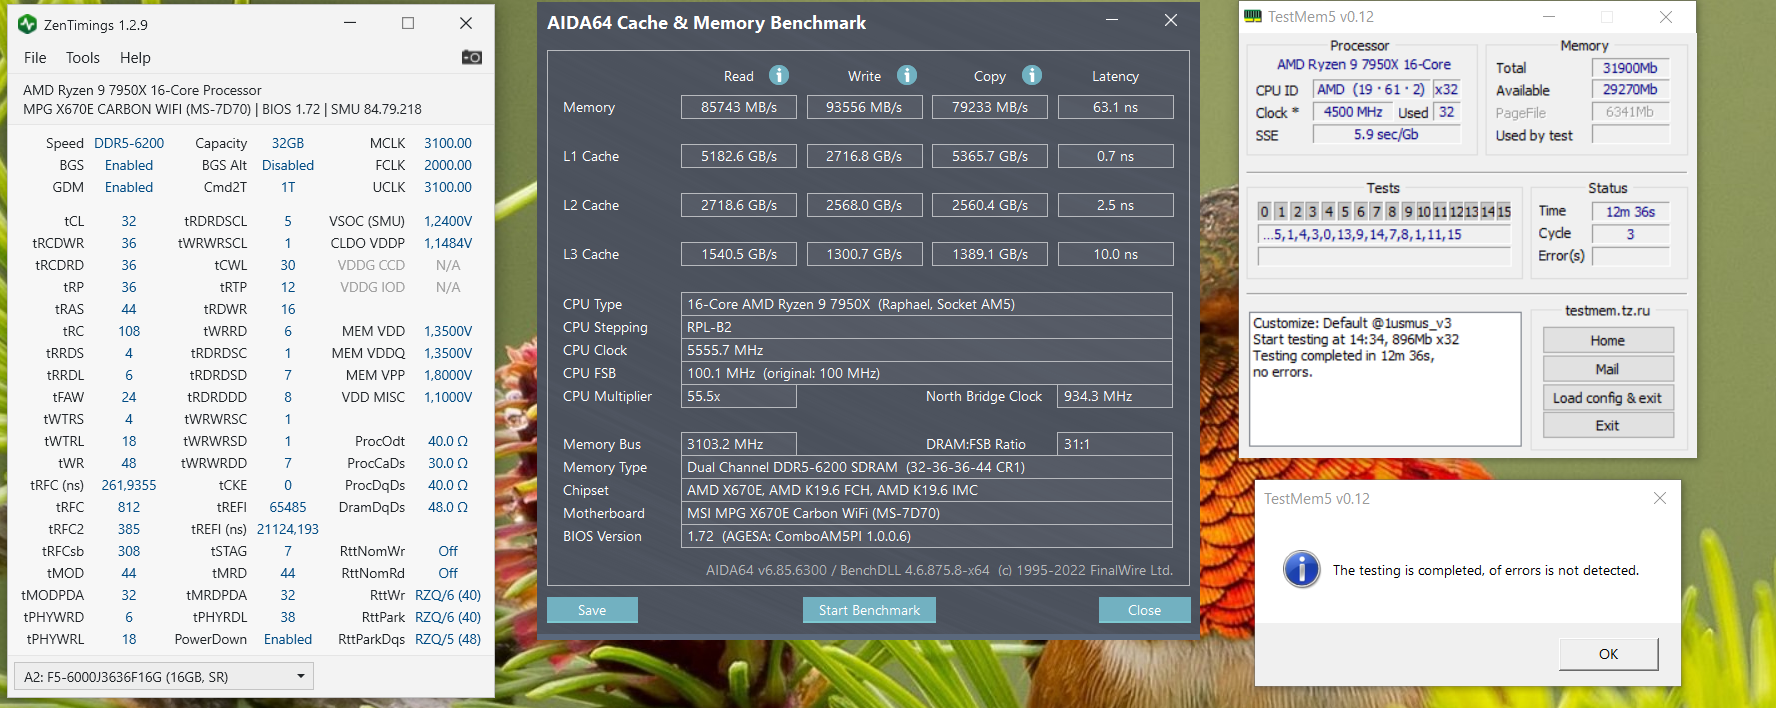Image resolution: width=1776 pixels, height=708 pixels.
Task: Click test number 0 box in TestMem5
Action: click(x=1265, y=211)
